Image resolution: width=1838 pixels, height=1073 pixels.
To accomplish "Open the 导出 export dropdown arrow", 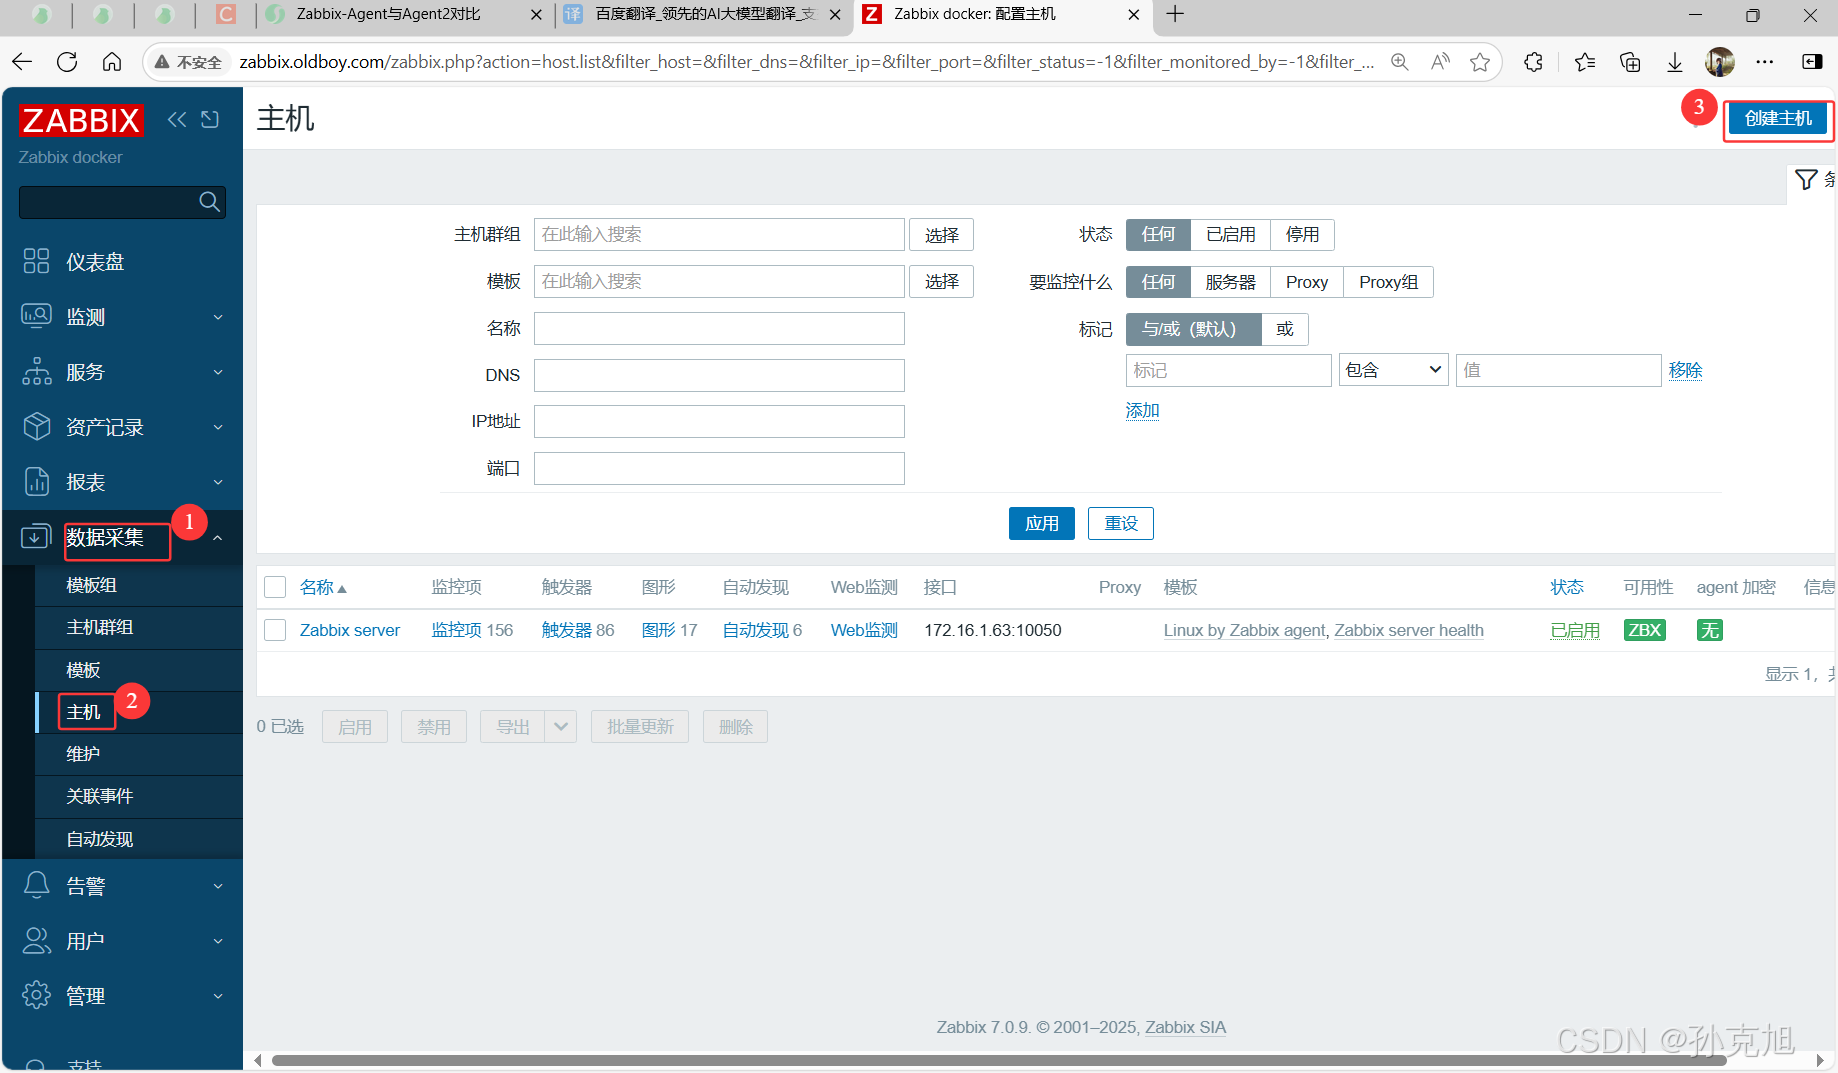I will [x=561, y=727].
